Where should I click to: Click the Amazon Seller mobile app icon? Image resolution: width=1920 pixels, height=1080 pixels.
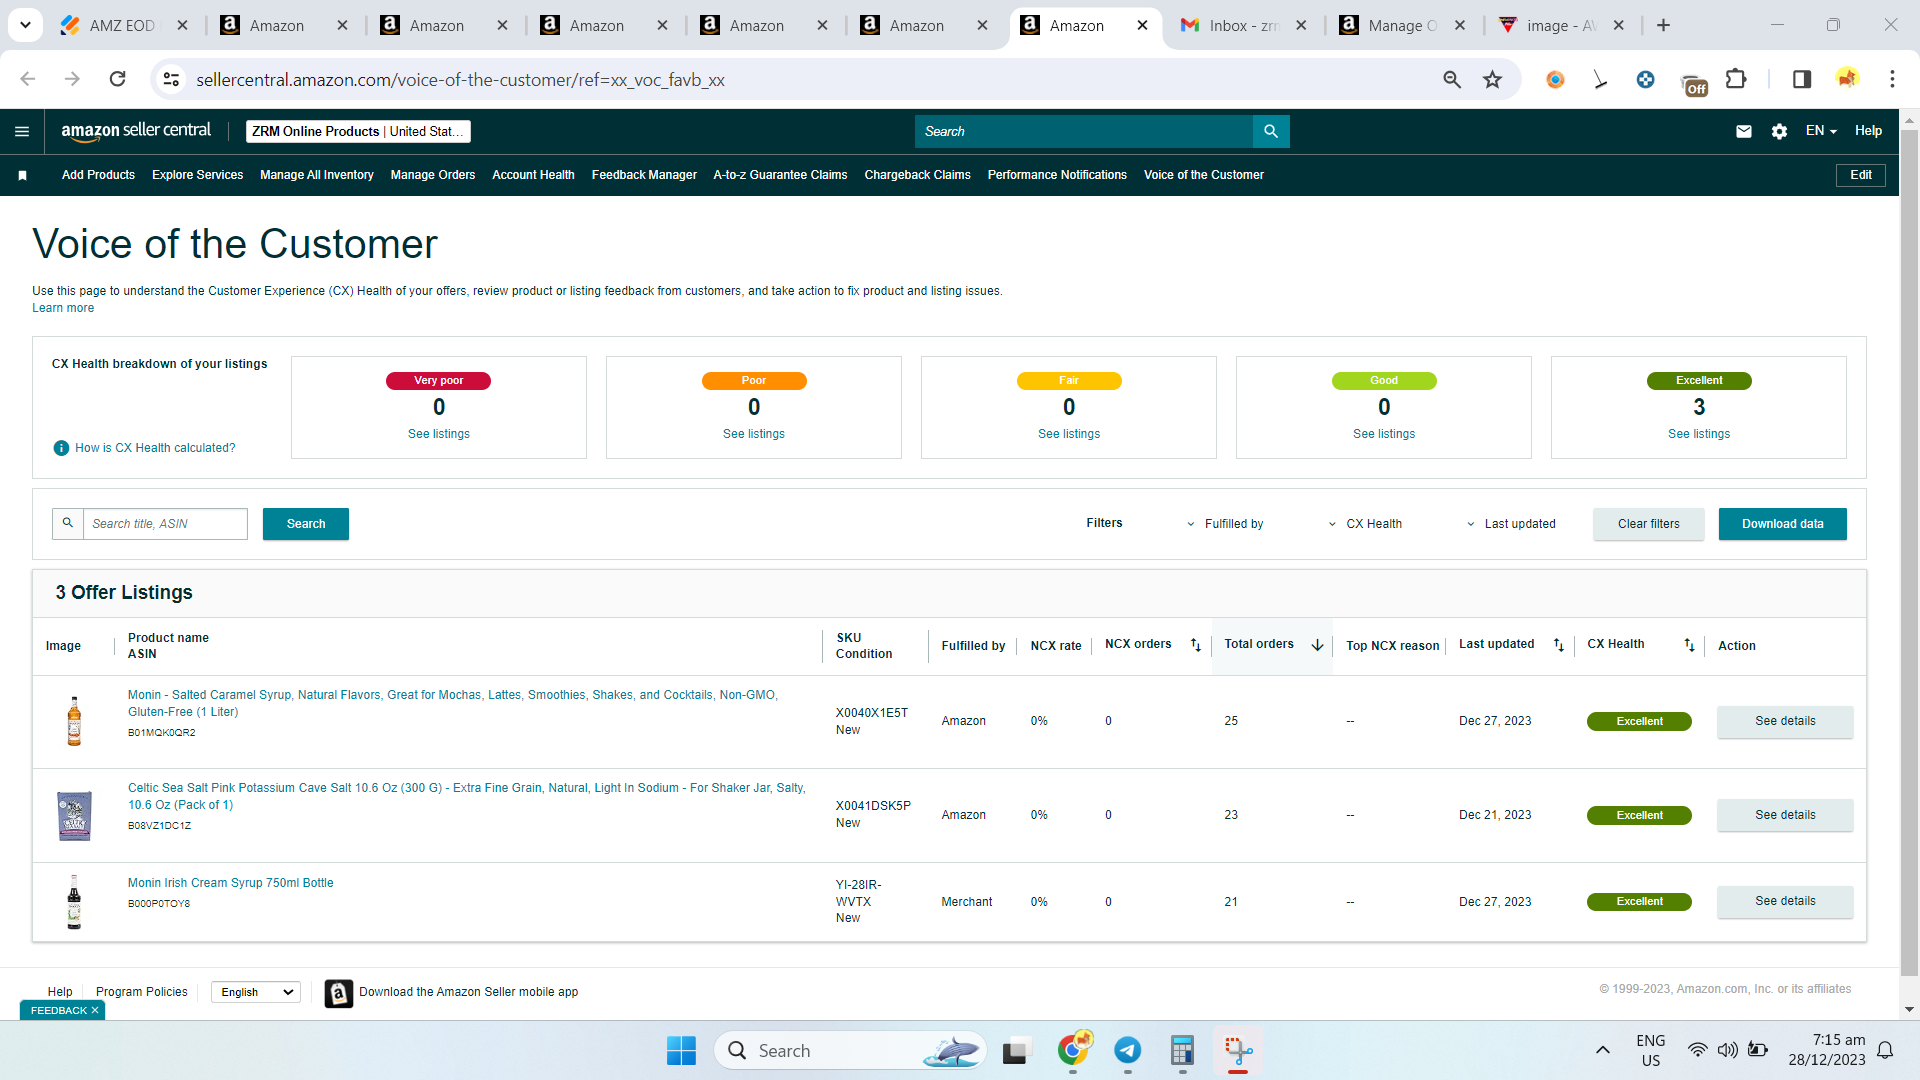339,992
